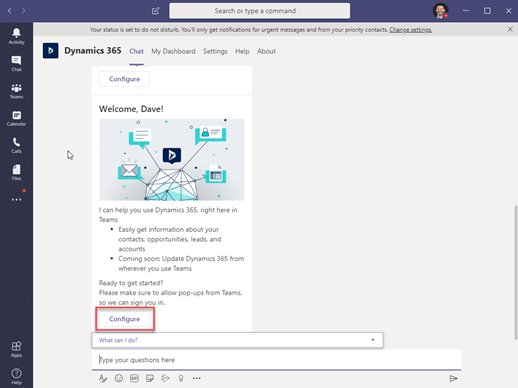518x388 pixels.
Task: Go back with the left arrow
Action: pos(10,11)
